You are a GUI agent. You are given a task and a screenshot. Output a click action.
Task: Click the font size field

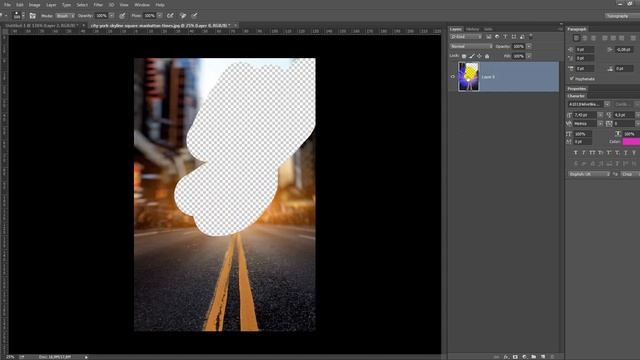point(585,115)
